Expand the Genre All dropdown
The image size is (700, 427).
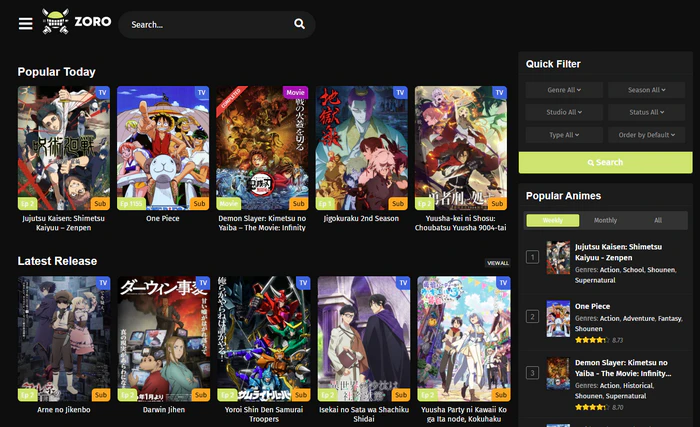point(563,90)
